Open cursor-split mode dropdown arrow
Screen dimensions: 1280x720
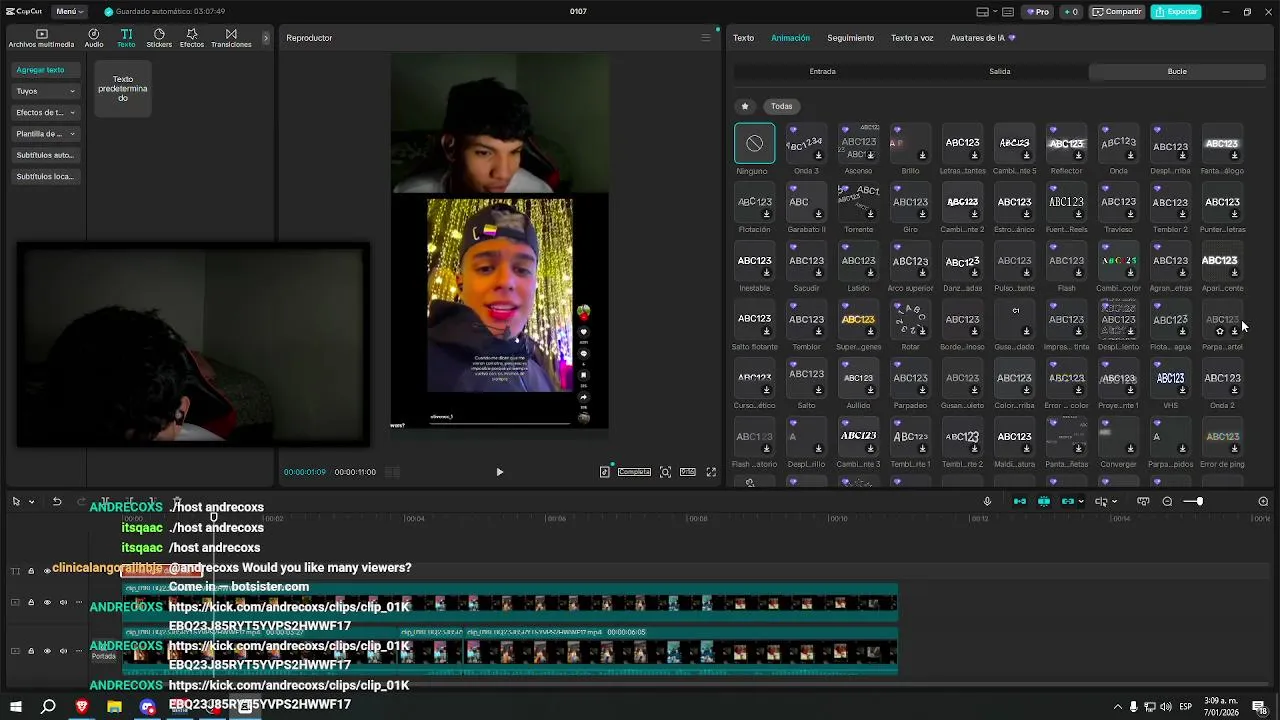[1114, 502]
